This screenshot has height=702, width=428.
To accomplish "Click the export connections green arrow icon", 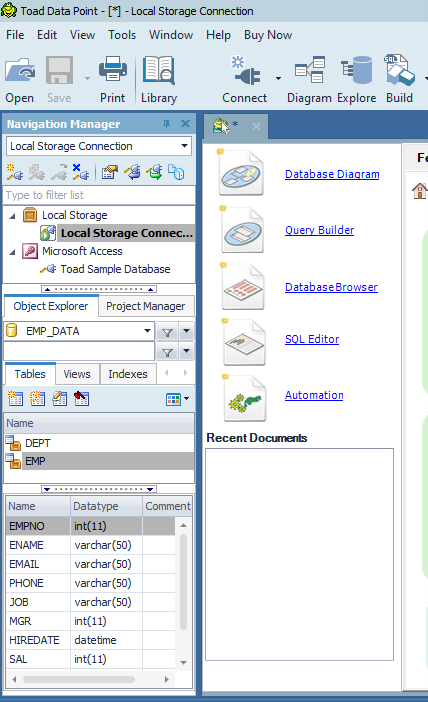I will pos(154,172).
